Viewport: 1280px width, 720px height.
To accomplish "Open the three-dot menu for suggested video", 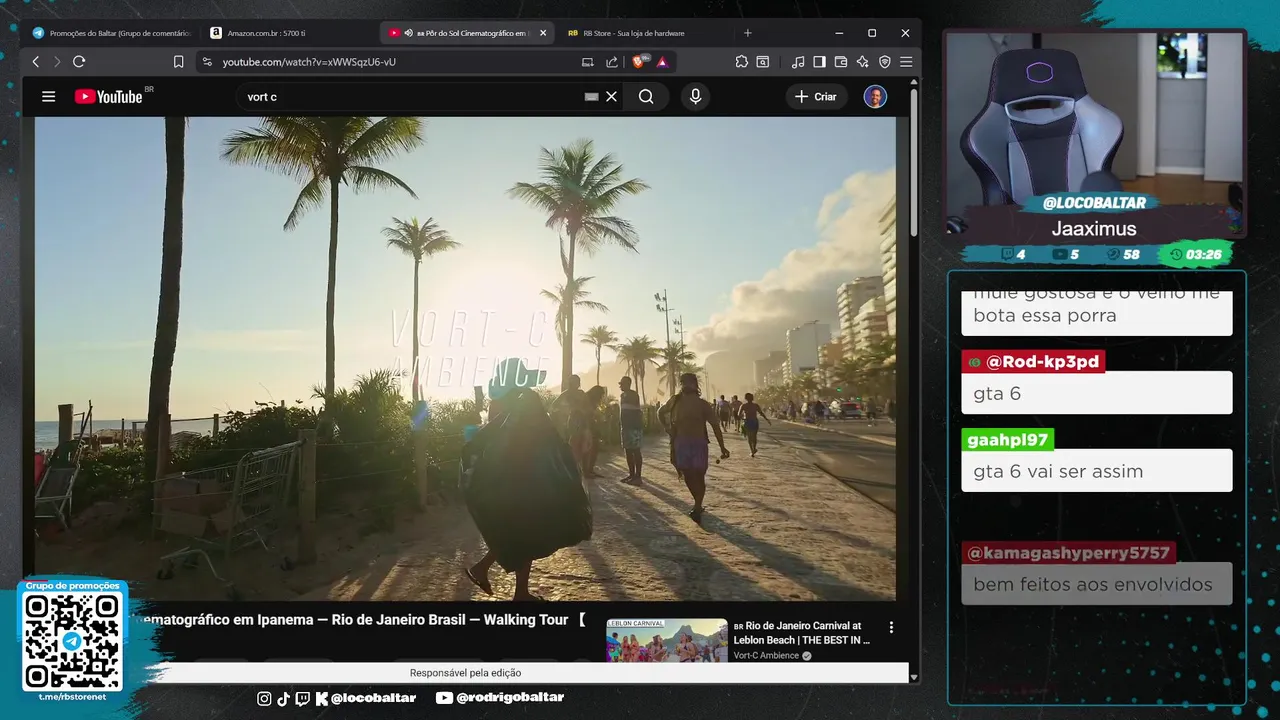I will (x=891, y=628).
